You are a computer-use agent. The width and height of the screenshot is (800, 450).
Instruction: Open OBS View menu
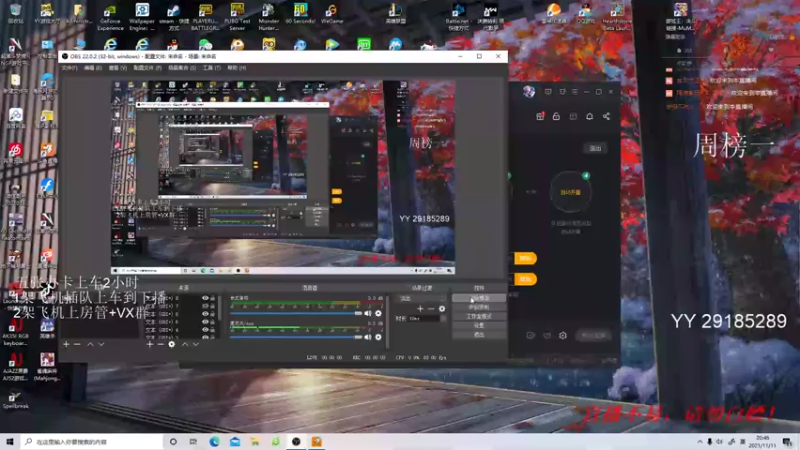[x=117, y=68]
